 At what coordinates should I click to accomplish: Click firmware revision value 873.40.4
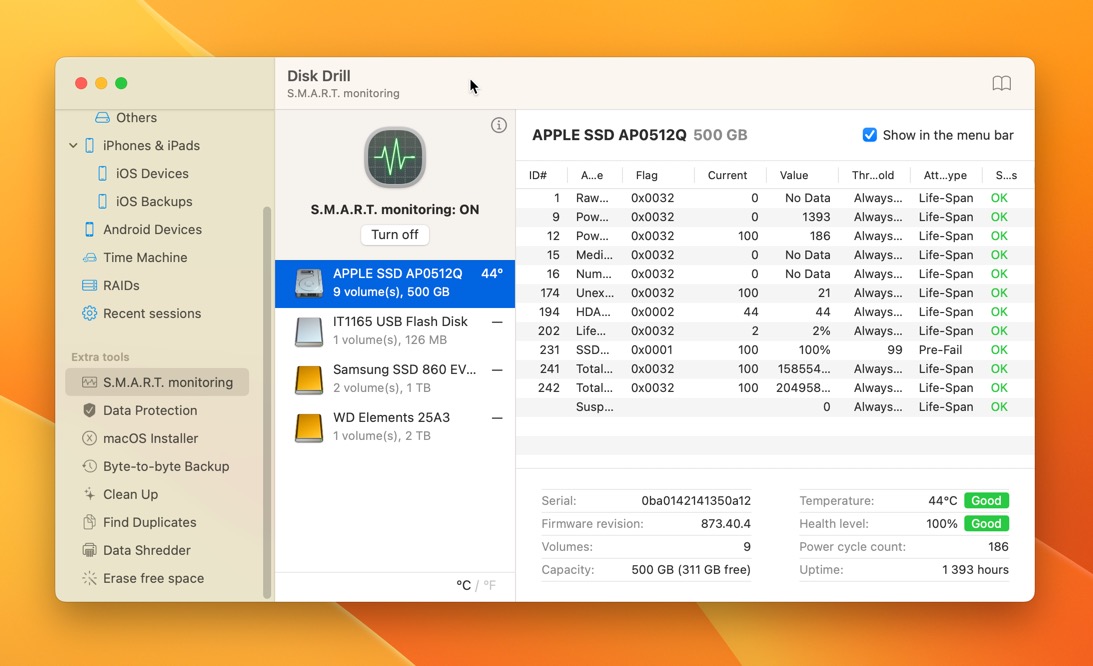pyautogui.click(x=726, y=524)
